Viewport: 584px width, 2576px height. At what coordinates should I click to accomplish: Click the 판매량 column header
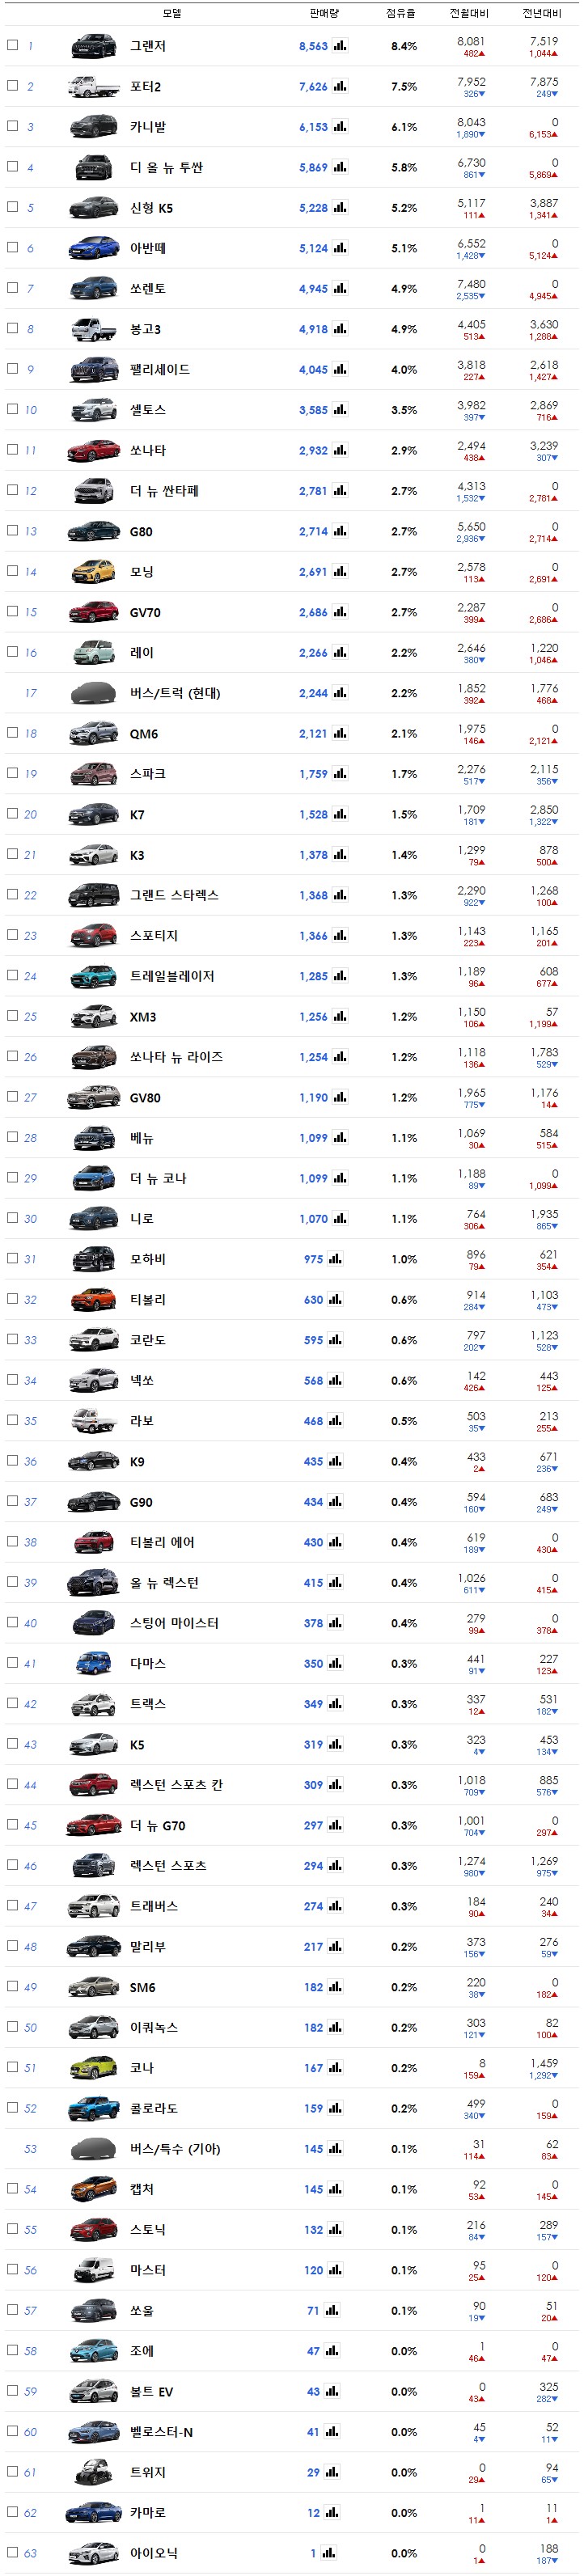(324, 13)
